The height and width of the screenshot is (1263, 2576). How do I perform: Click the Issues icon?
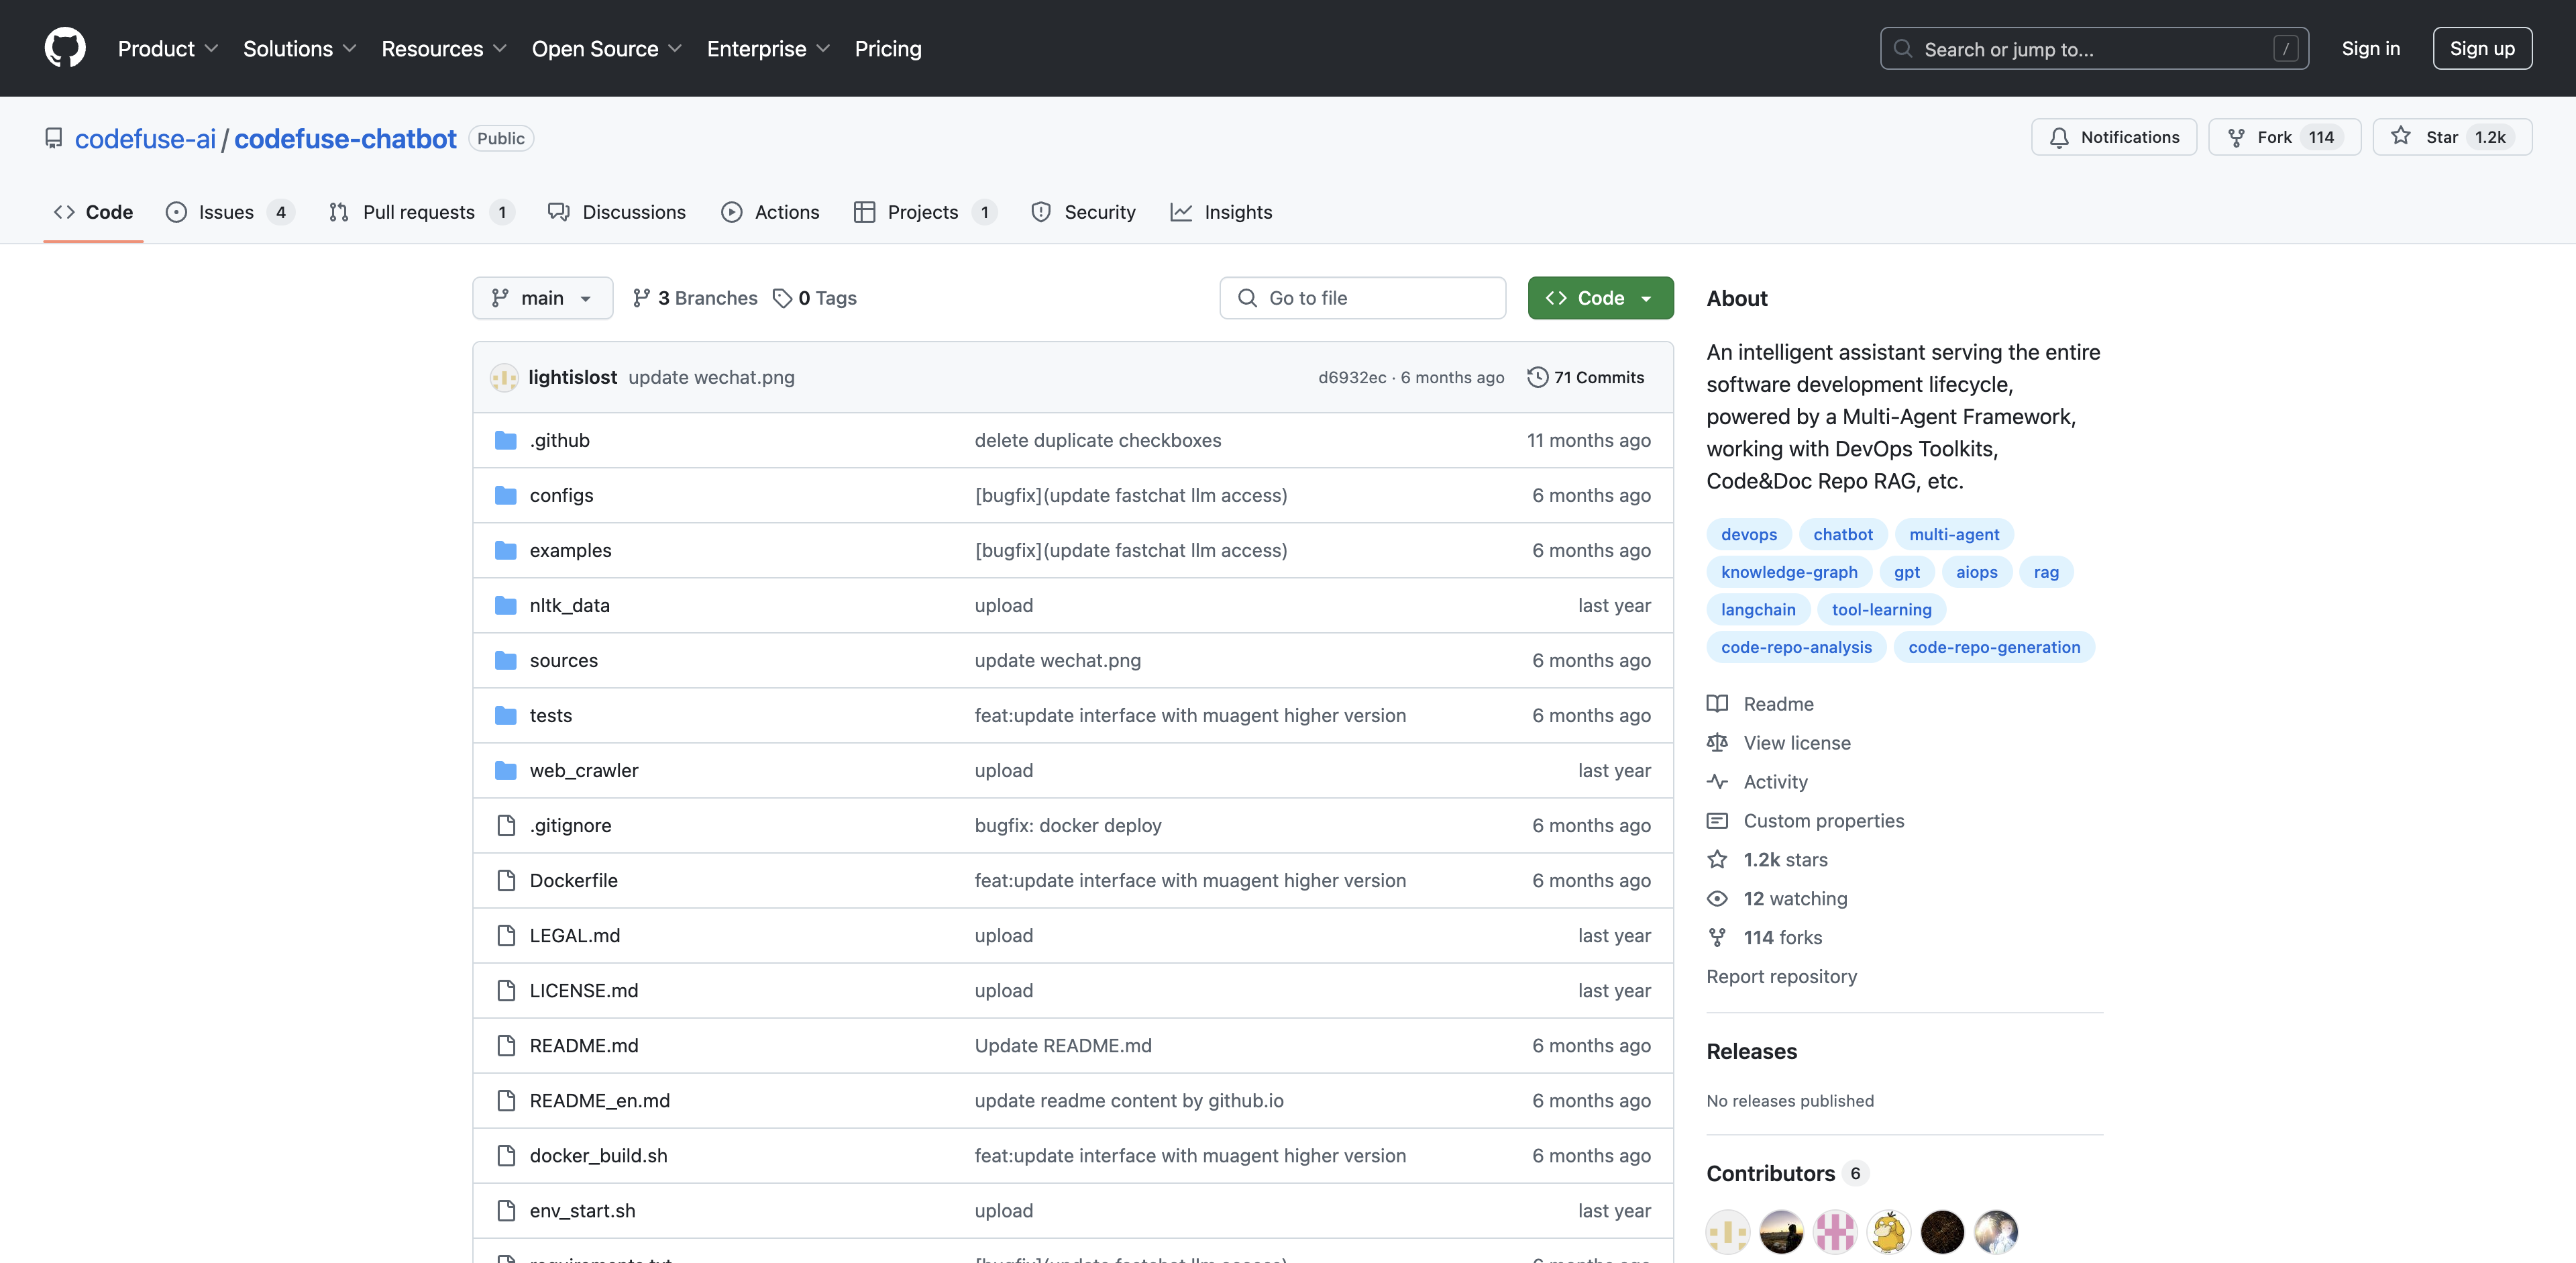point(176,211)
